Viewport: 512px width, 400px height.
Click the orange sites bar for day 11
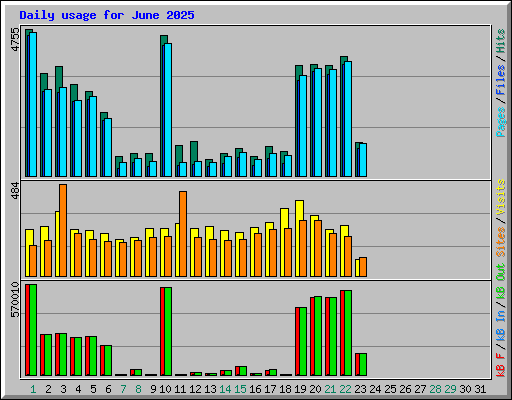[183, 234]
